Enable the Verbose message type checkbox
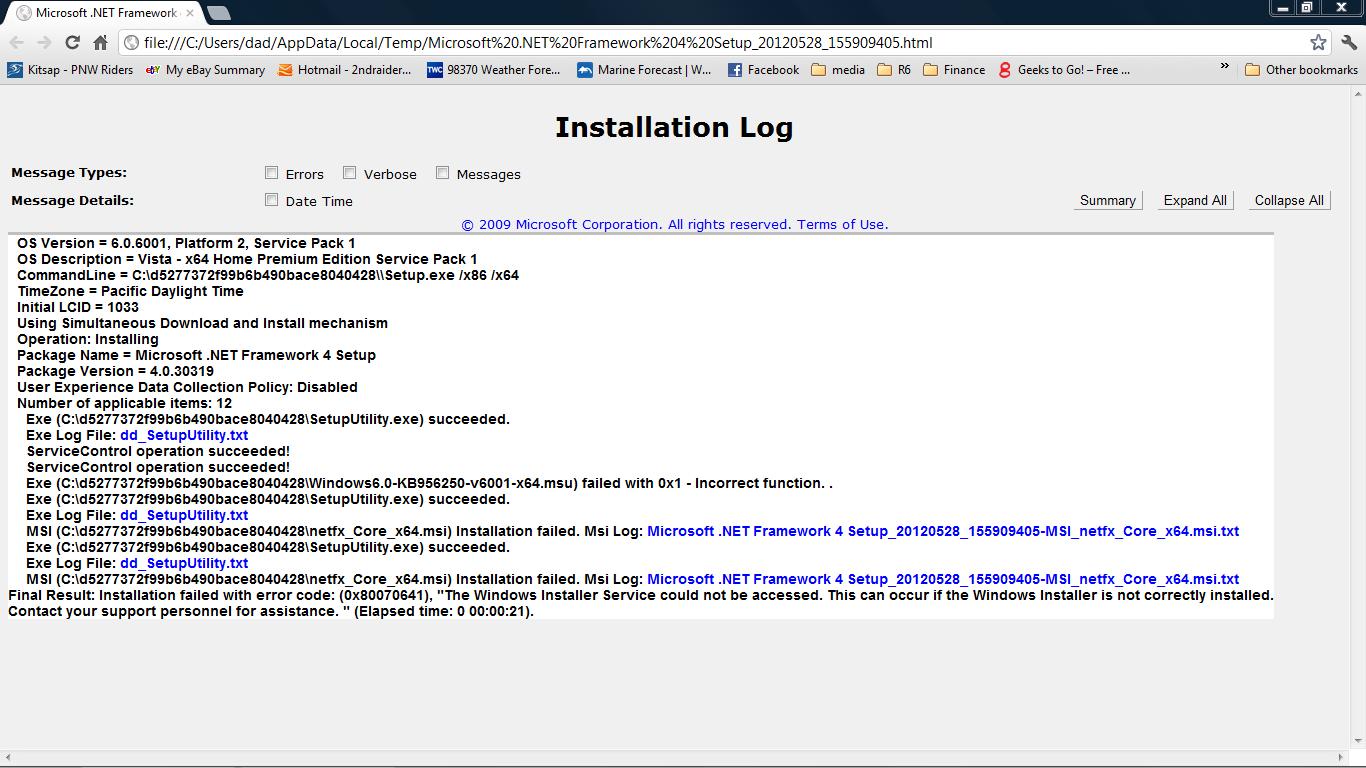 click(349, 173)
